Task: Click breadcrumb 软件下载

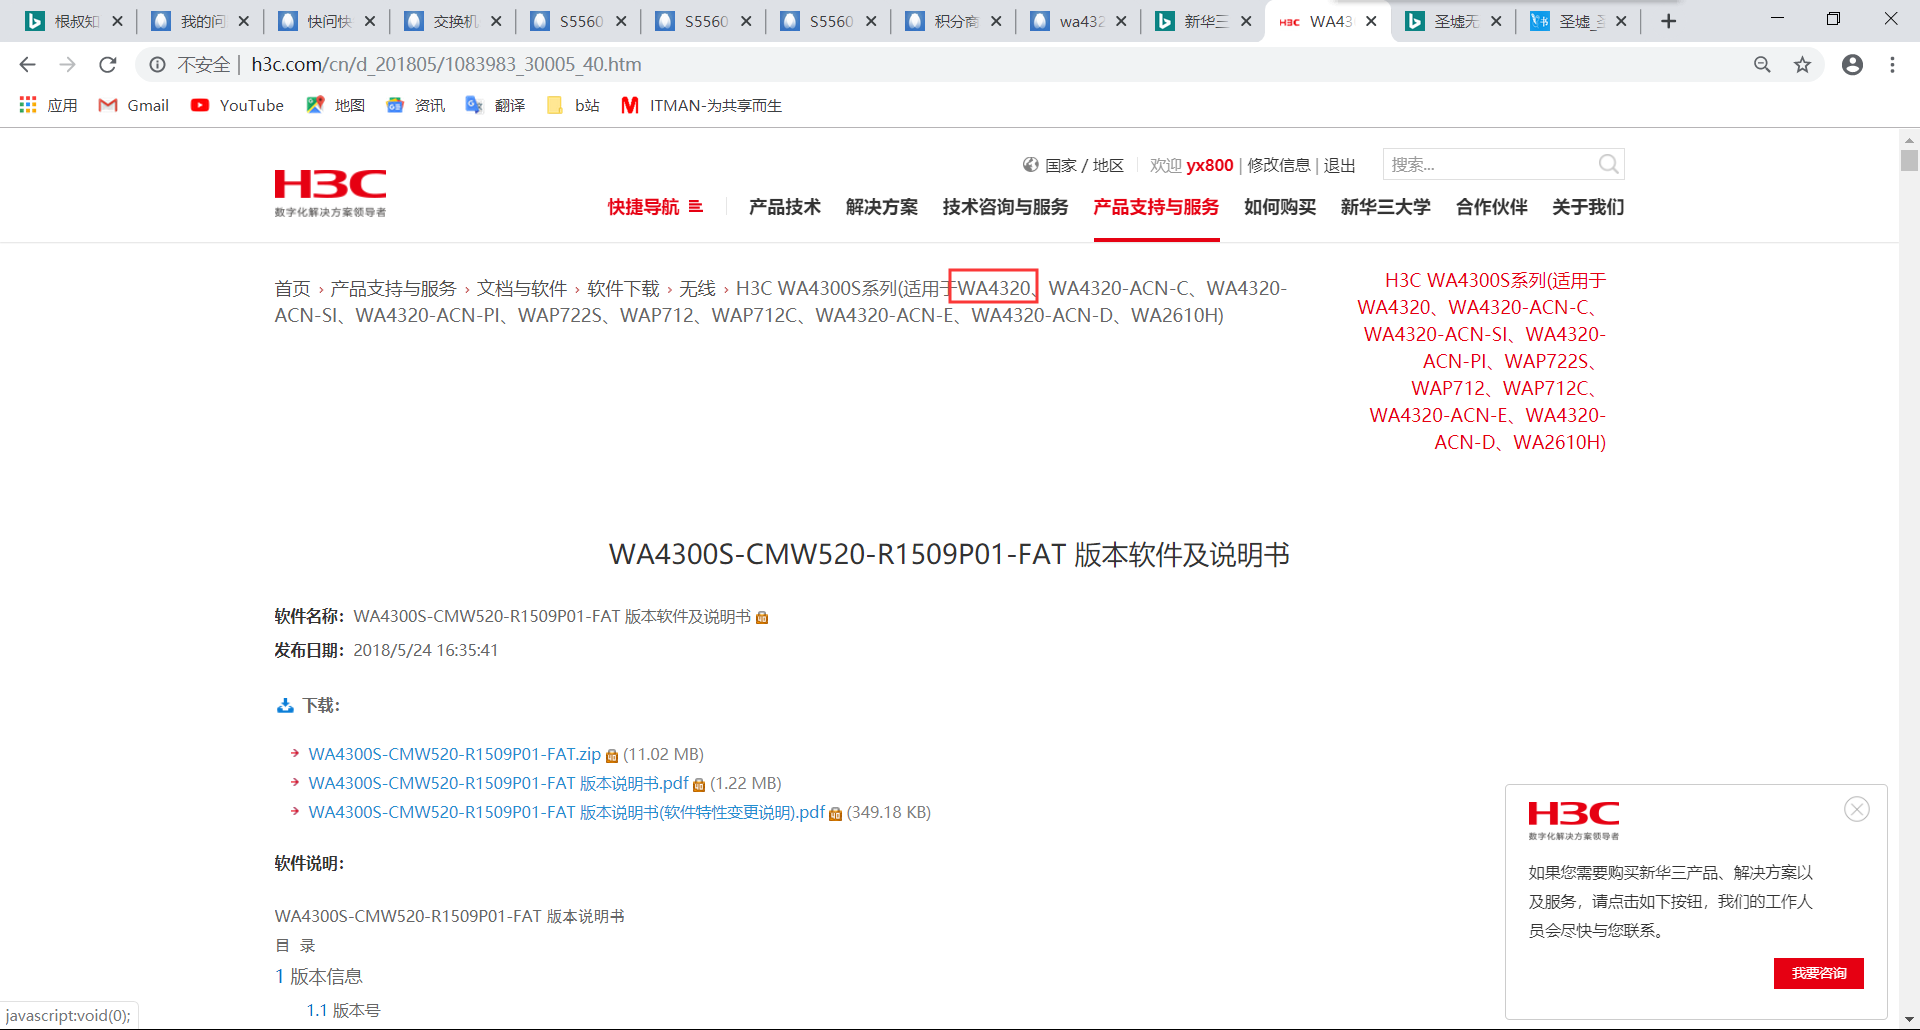Action: coord(623,289)
